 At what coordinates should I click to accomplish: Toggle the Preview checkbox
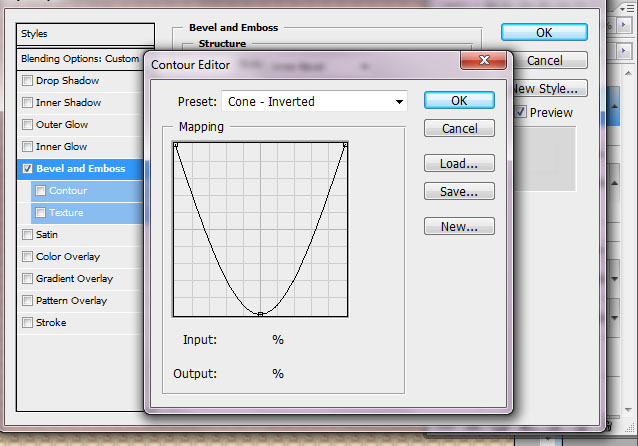point(520,113)
